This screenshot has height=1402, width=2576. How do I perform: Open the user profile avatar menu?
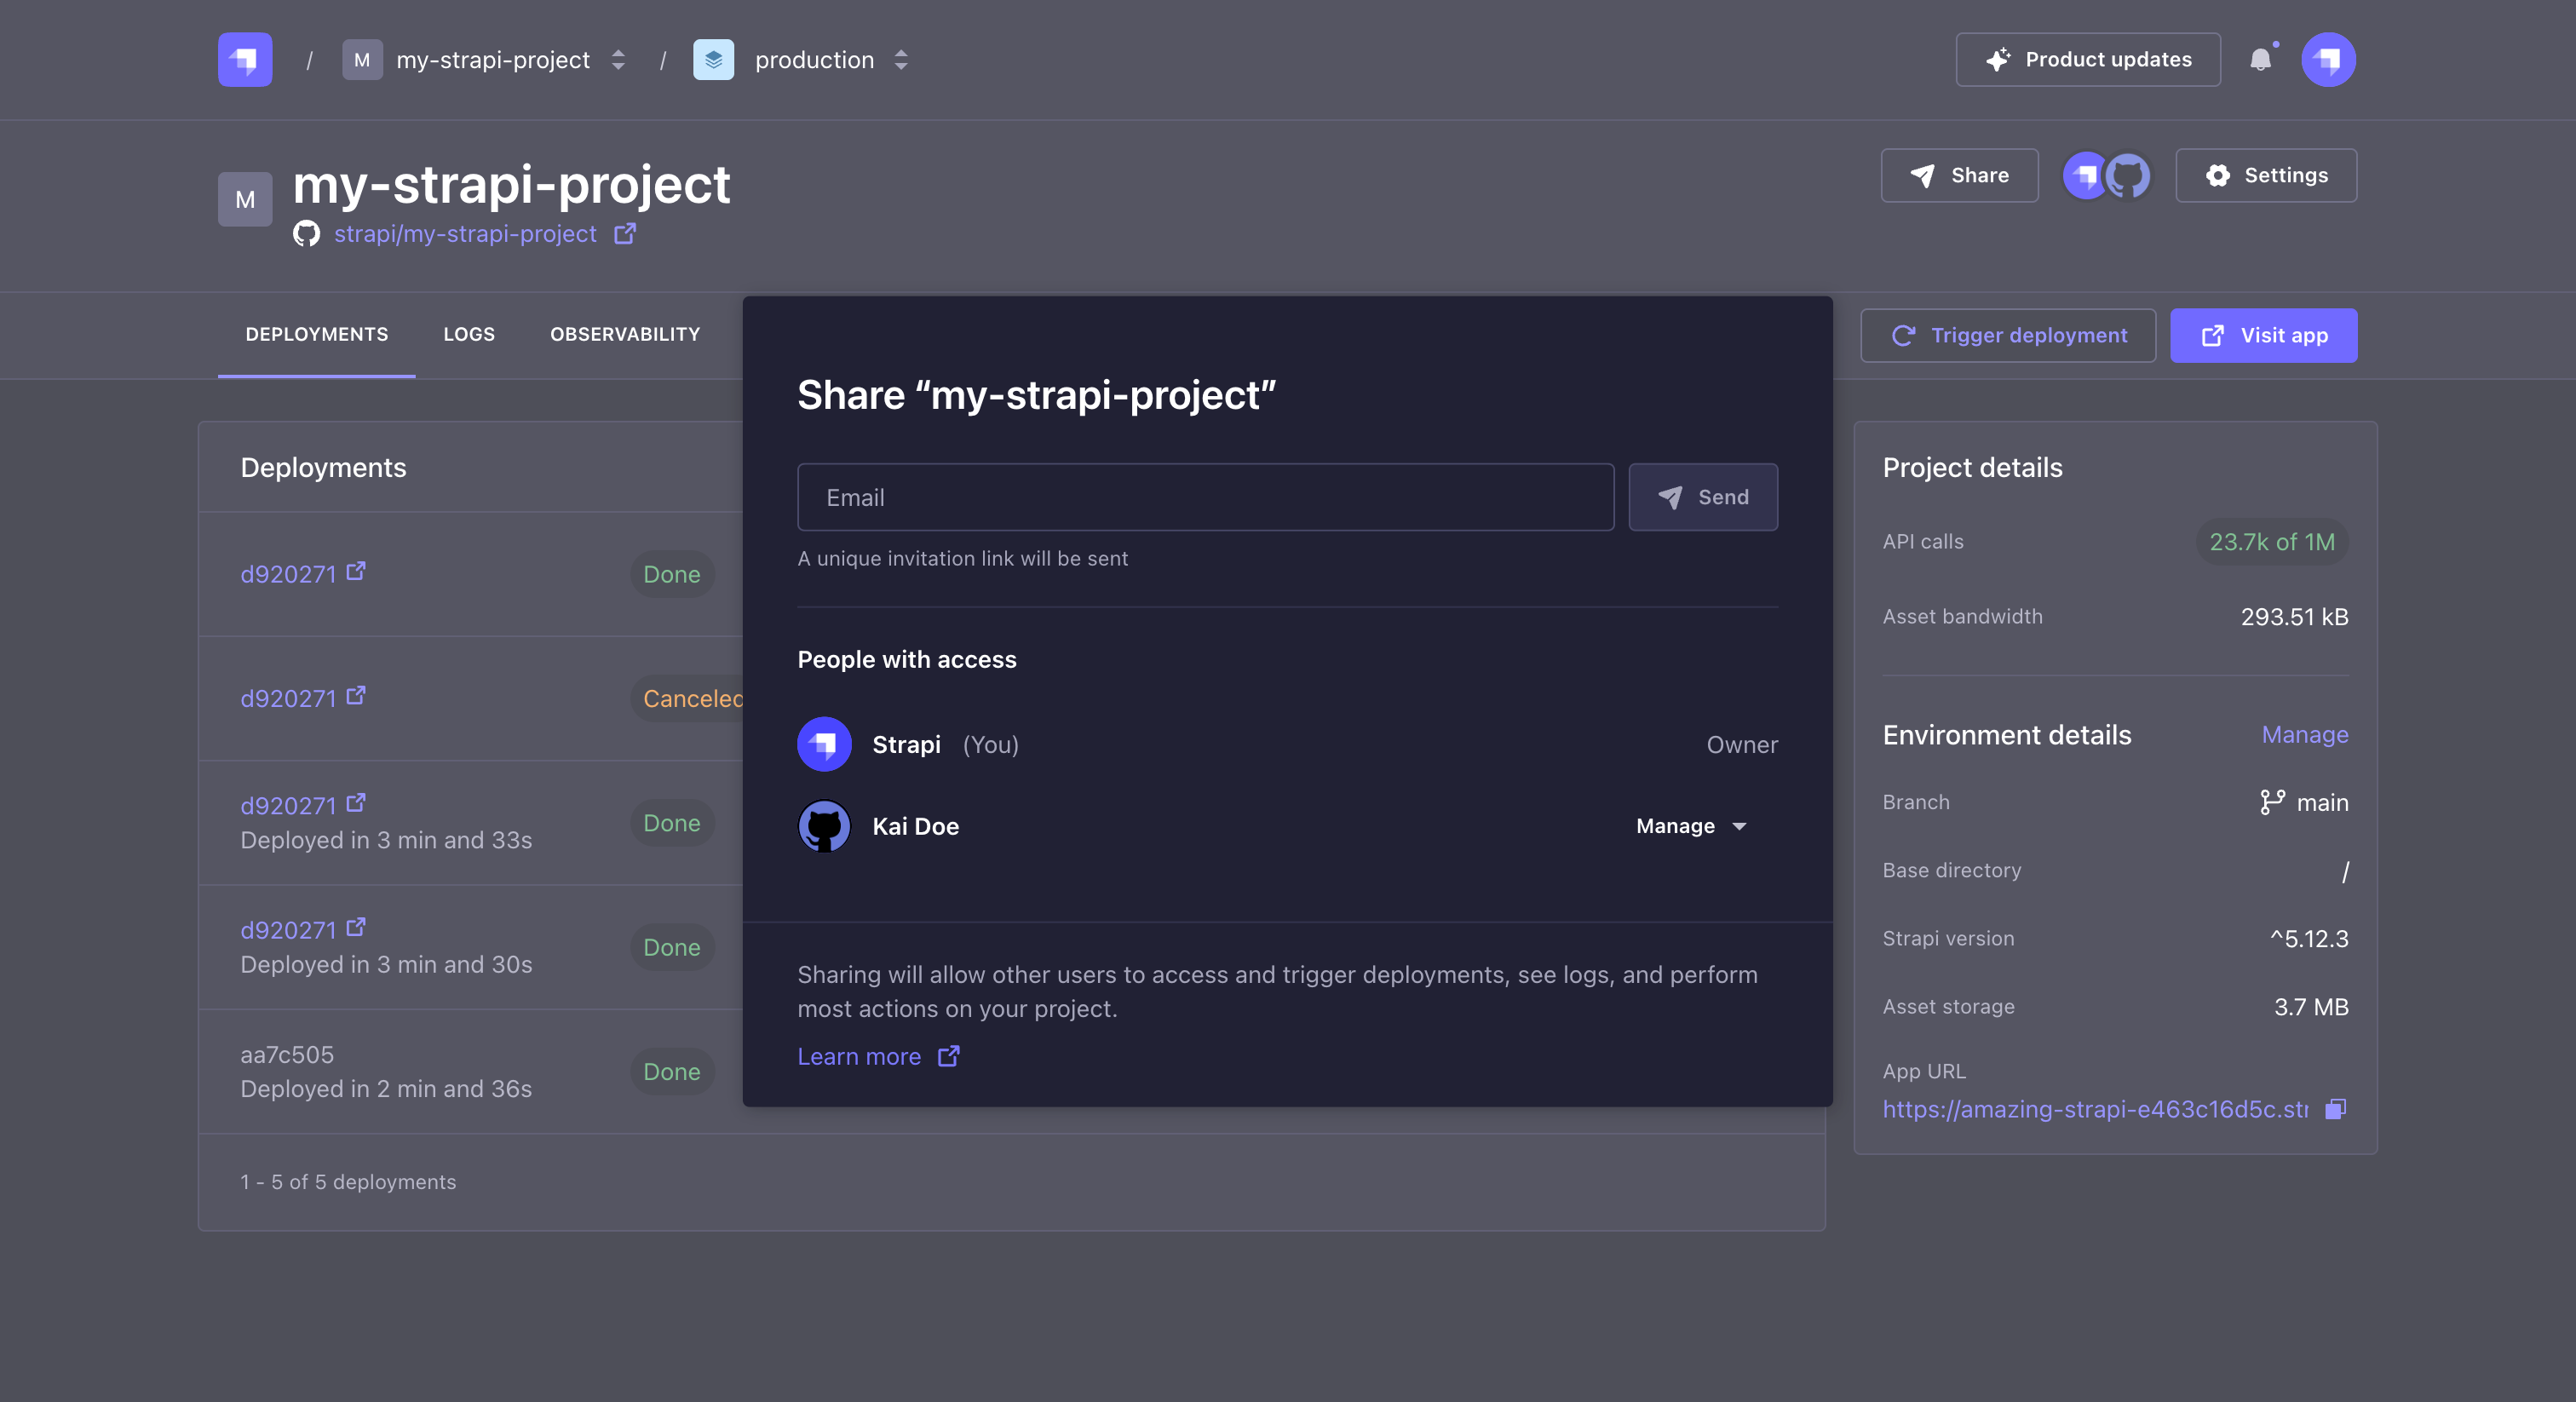[x=2328, y=60]
